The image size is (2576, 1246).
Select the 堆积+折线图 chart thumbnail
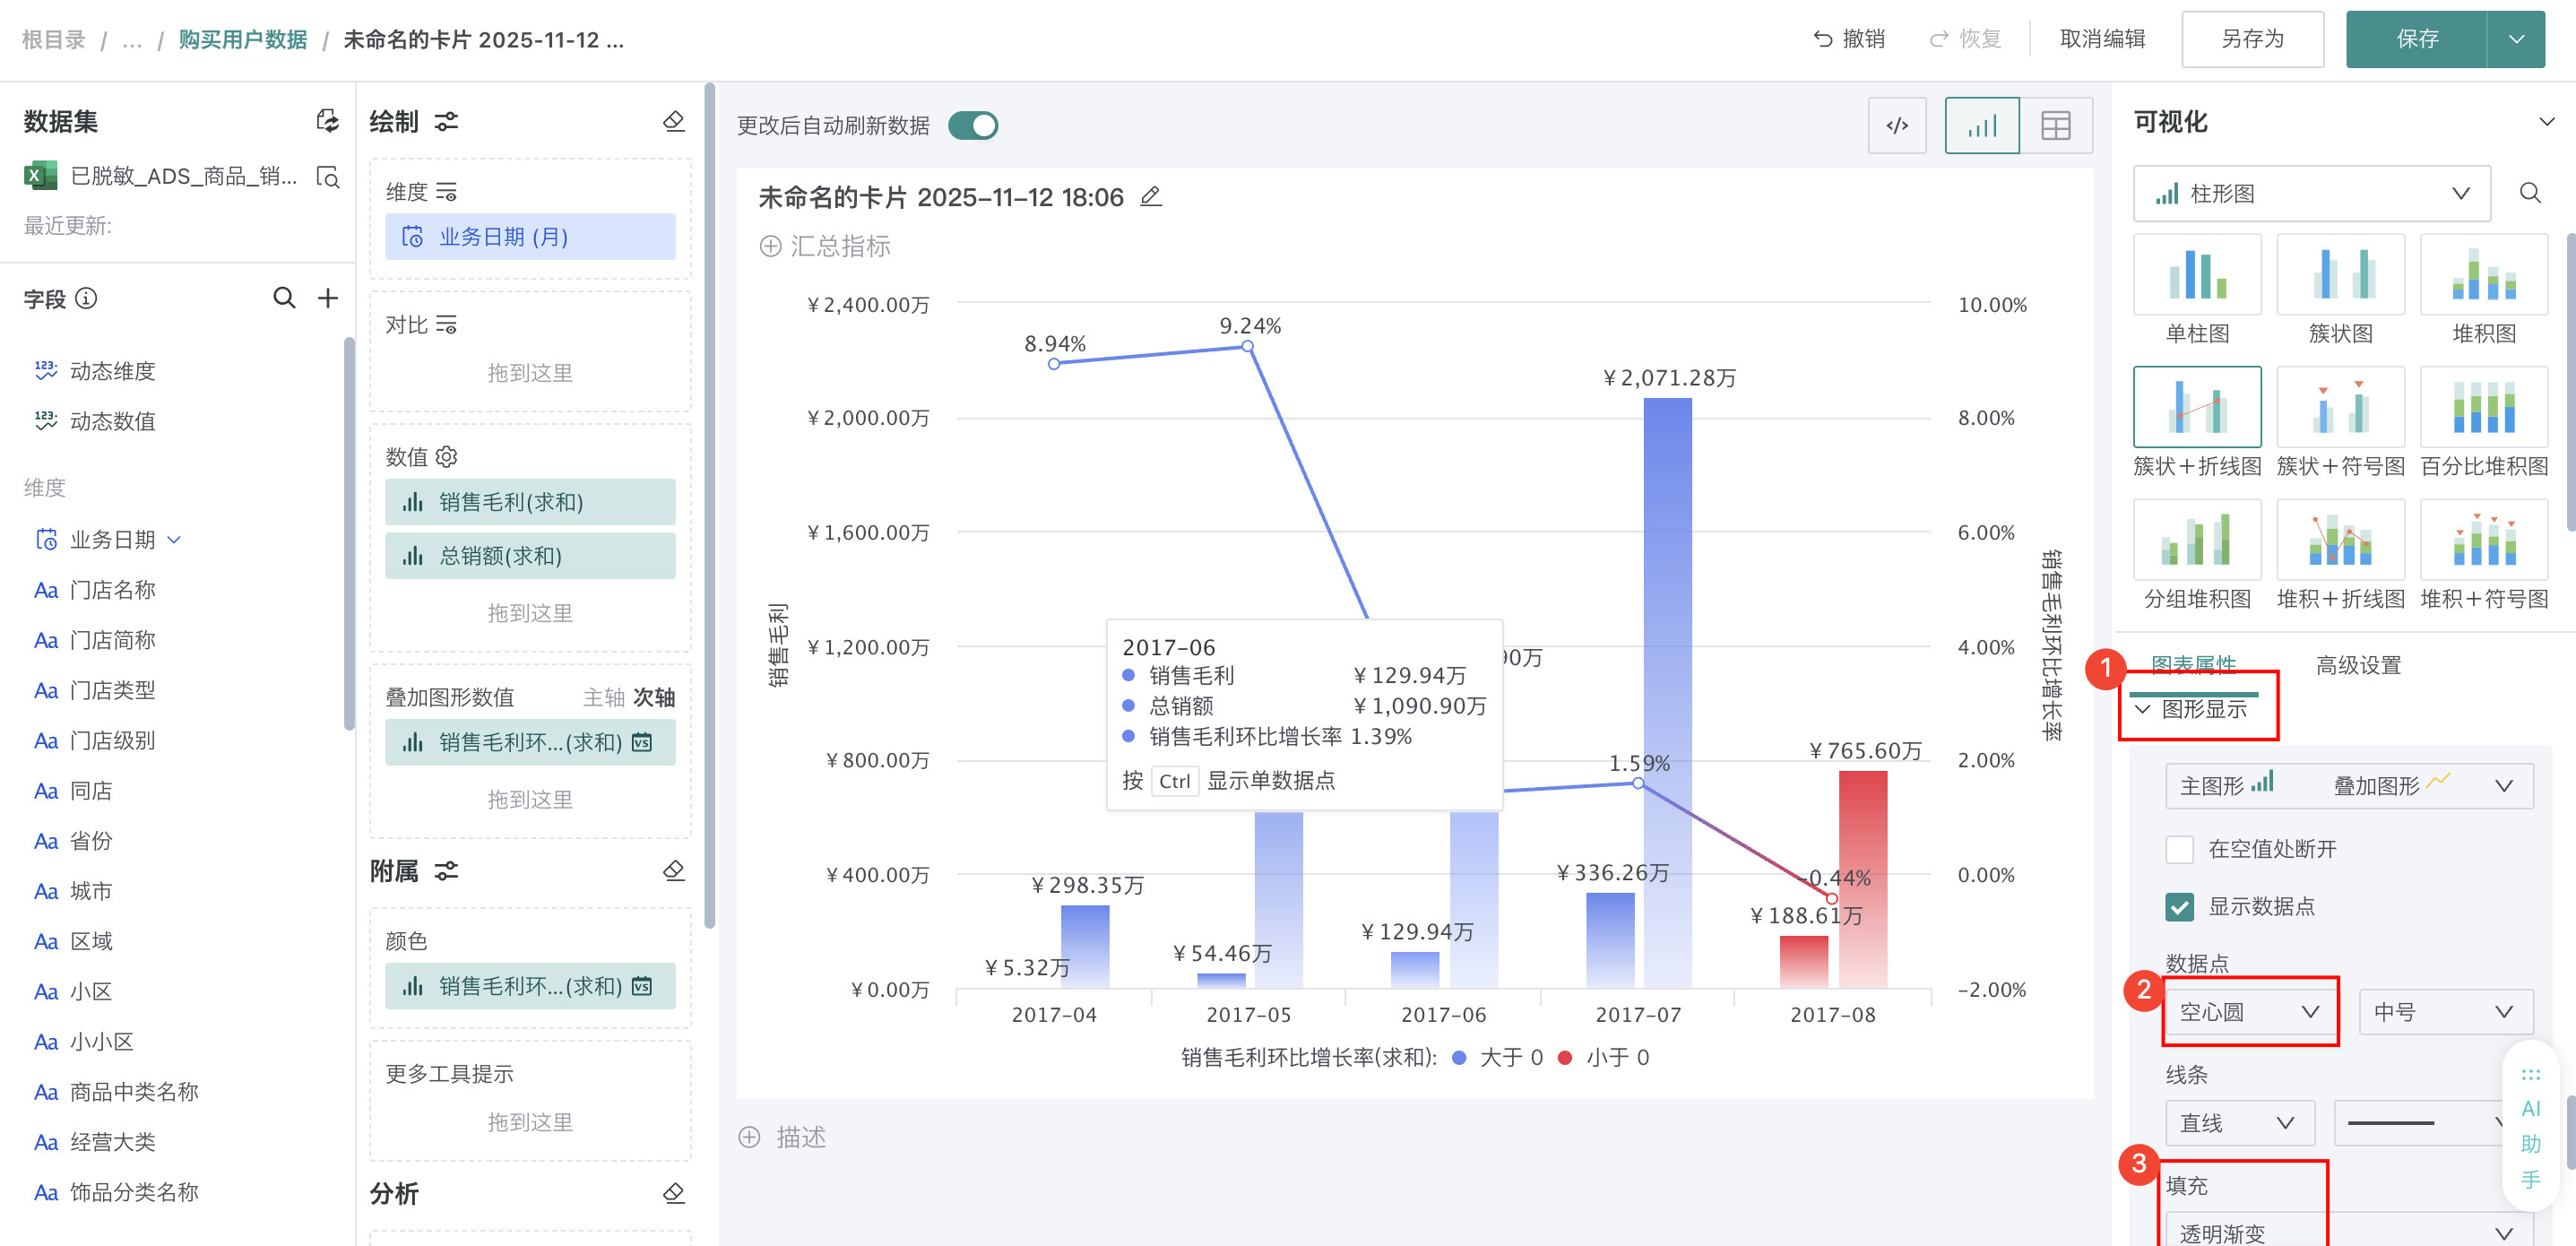[x=2339, y=541]
